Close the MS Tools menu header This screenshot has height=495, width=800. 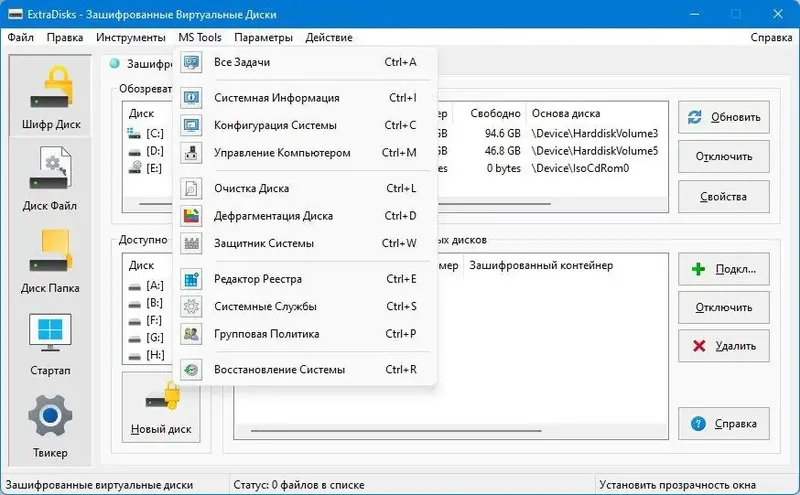tap(200, 37)
